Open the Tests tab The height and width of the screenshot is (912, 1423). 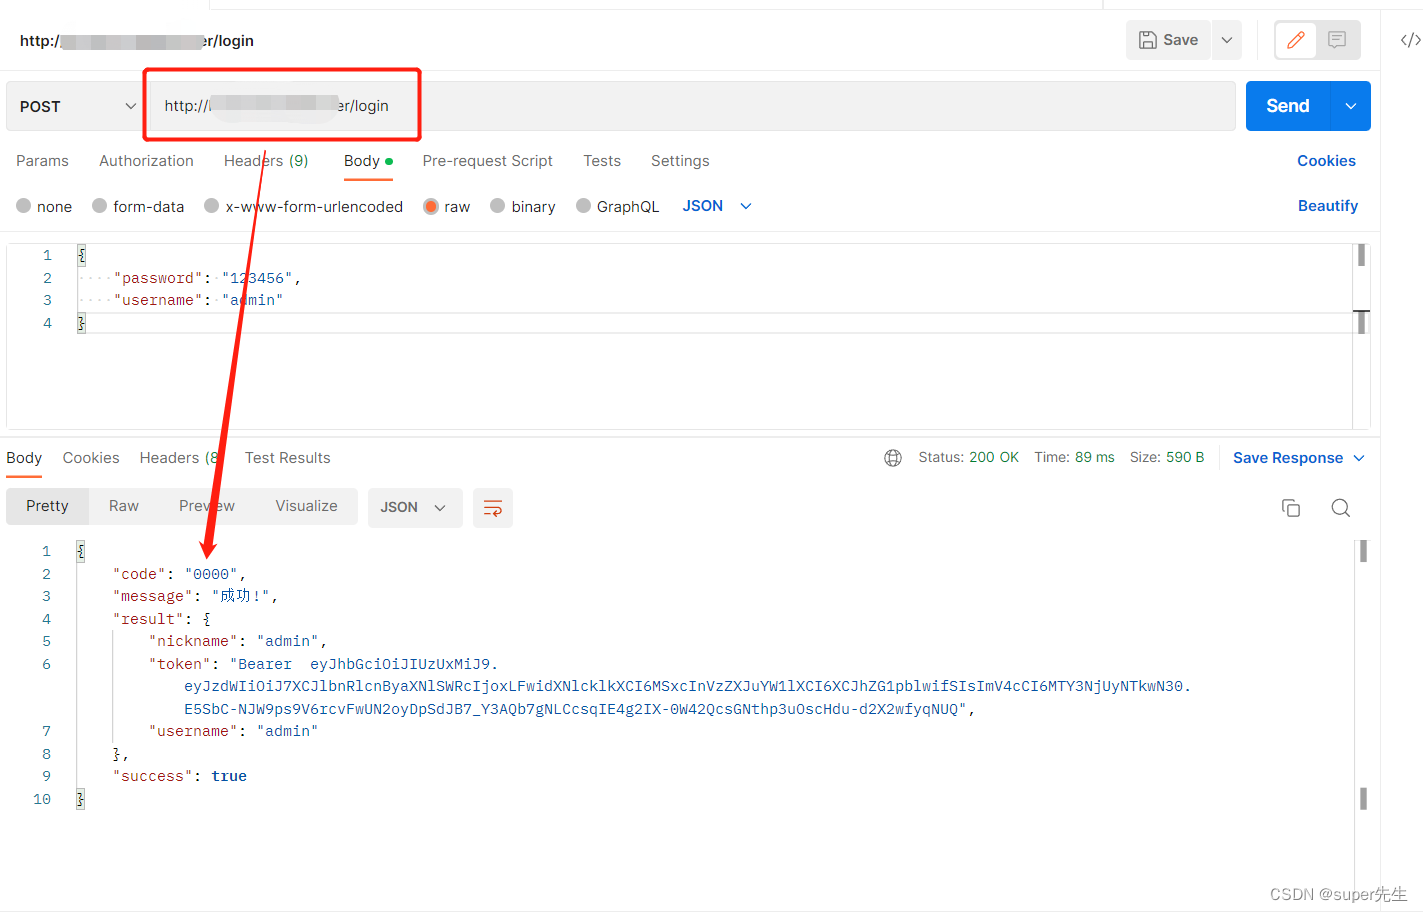[602, 161]
